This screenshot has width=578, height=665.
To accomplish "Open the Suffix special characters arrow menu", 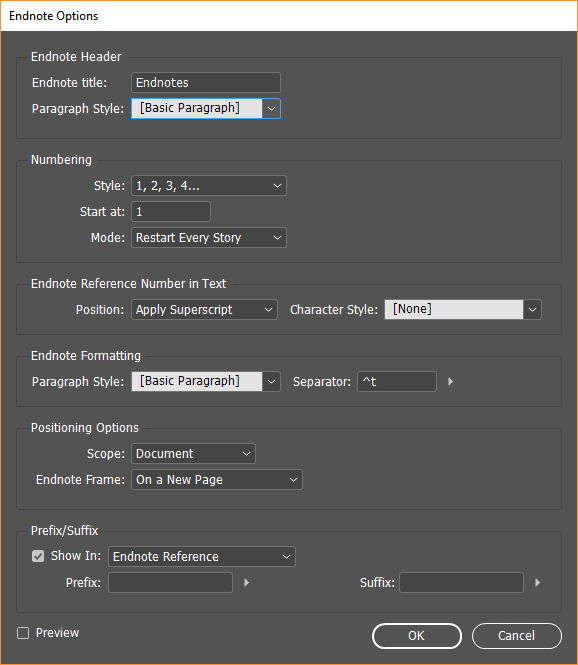I will (537, 582).
